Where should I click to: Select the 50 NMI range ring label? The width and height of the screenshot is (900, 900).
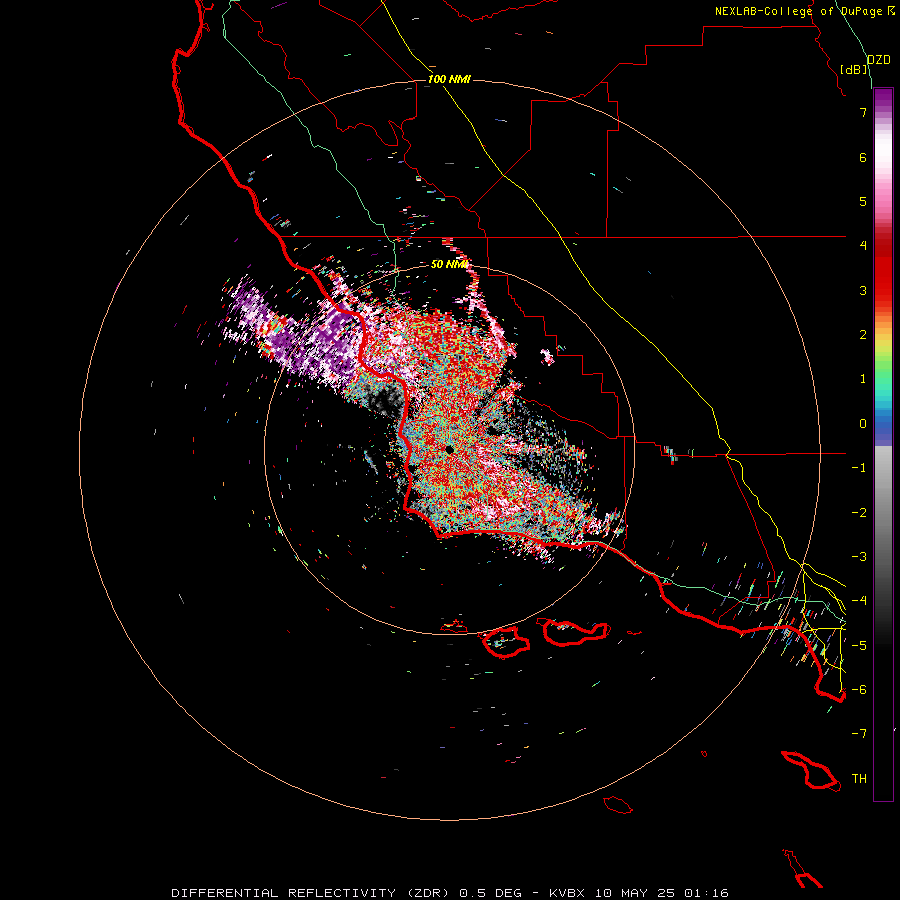(x=449, y=264)
